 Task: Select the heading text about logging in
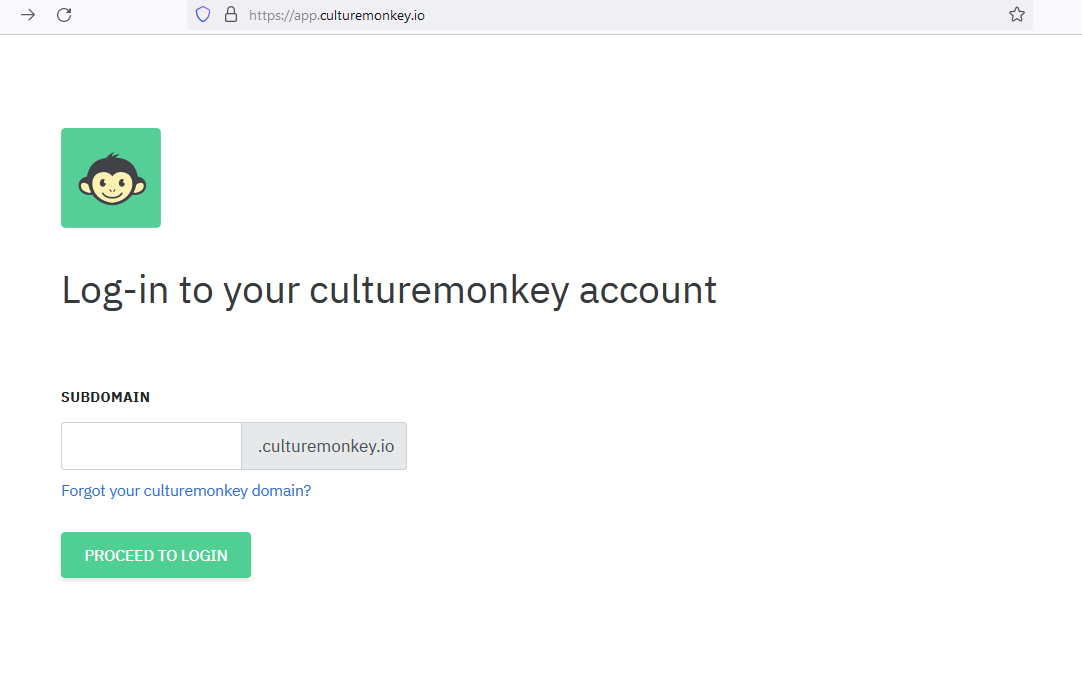(388, 290)
